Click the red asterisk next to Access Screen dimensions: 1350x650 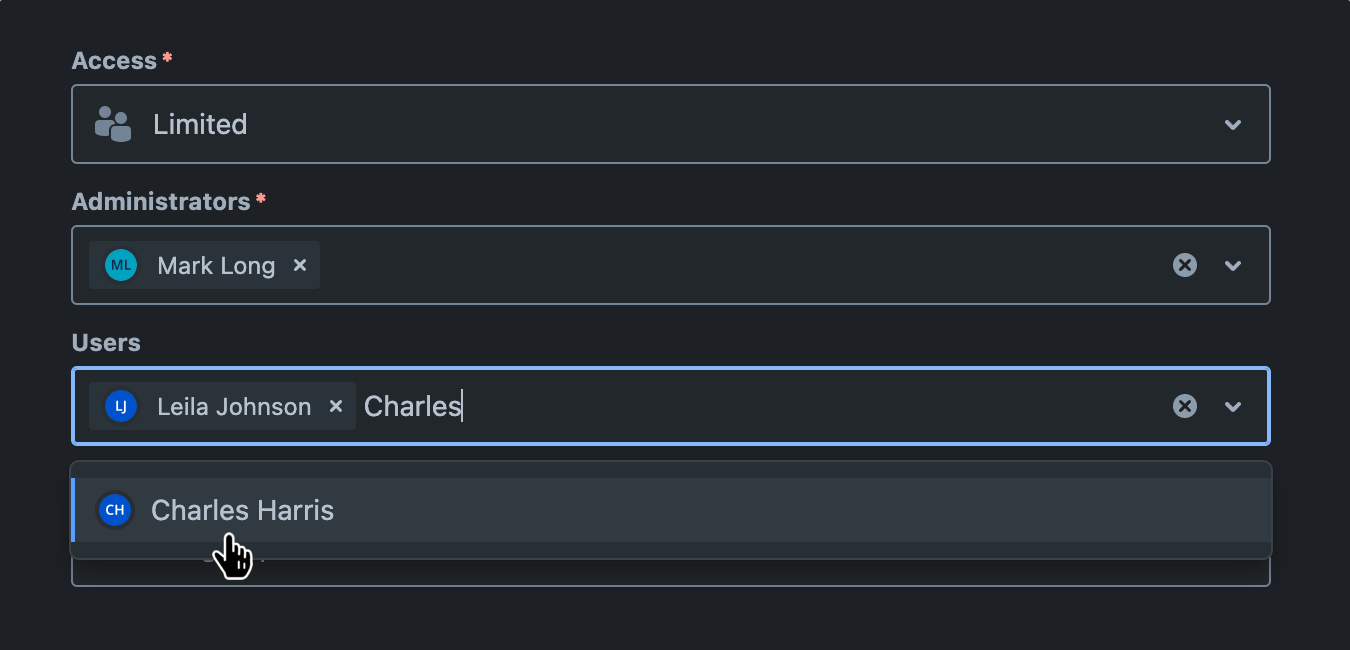(167, 57)
